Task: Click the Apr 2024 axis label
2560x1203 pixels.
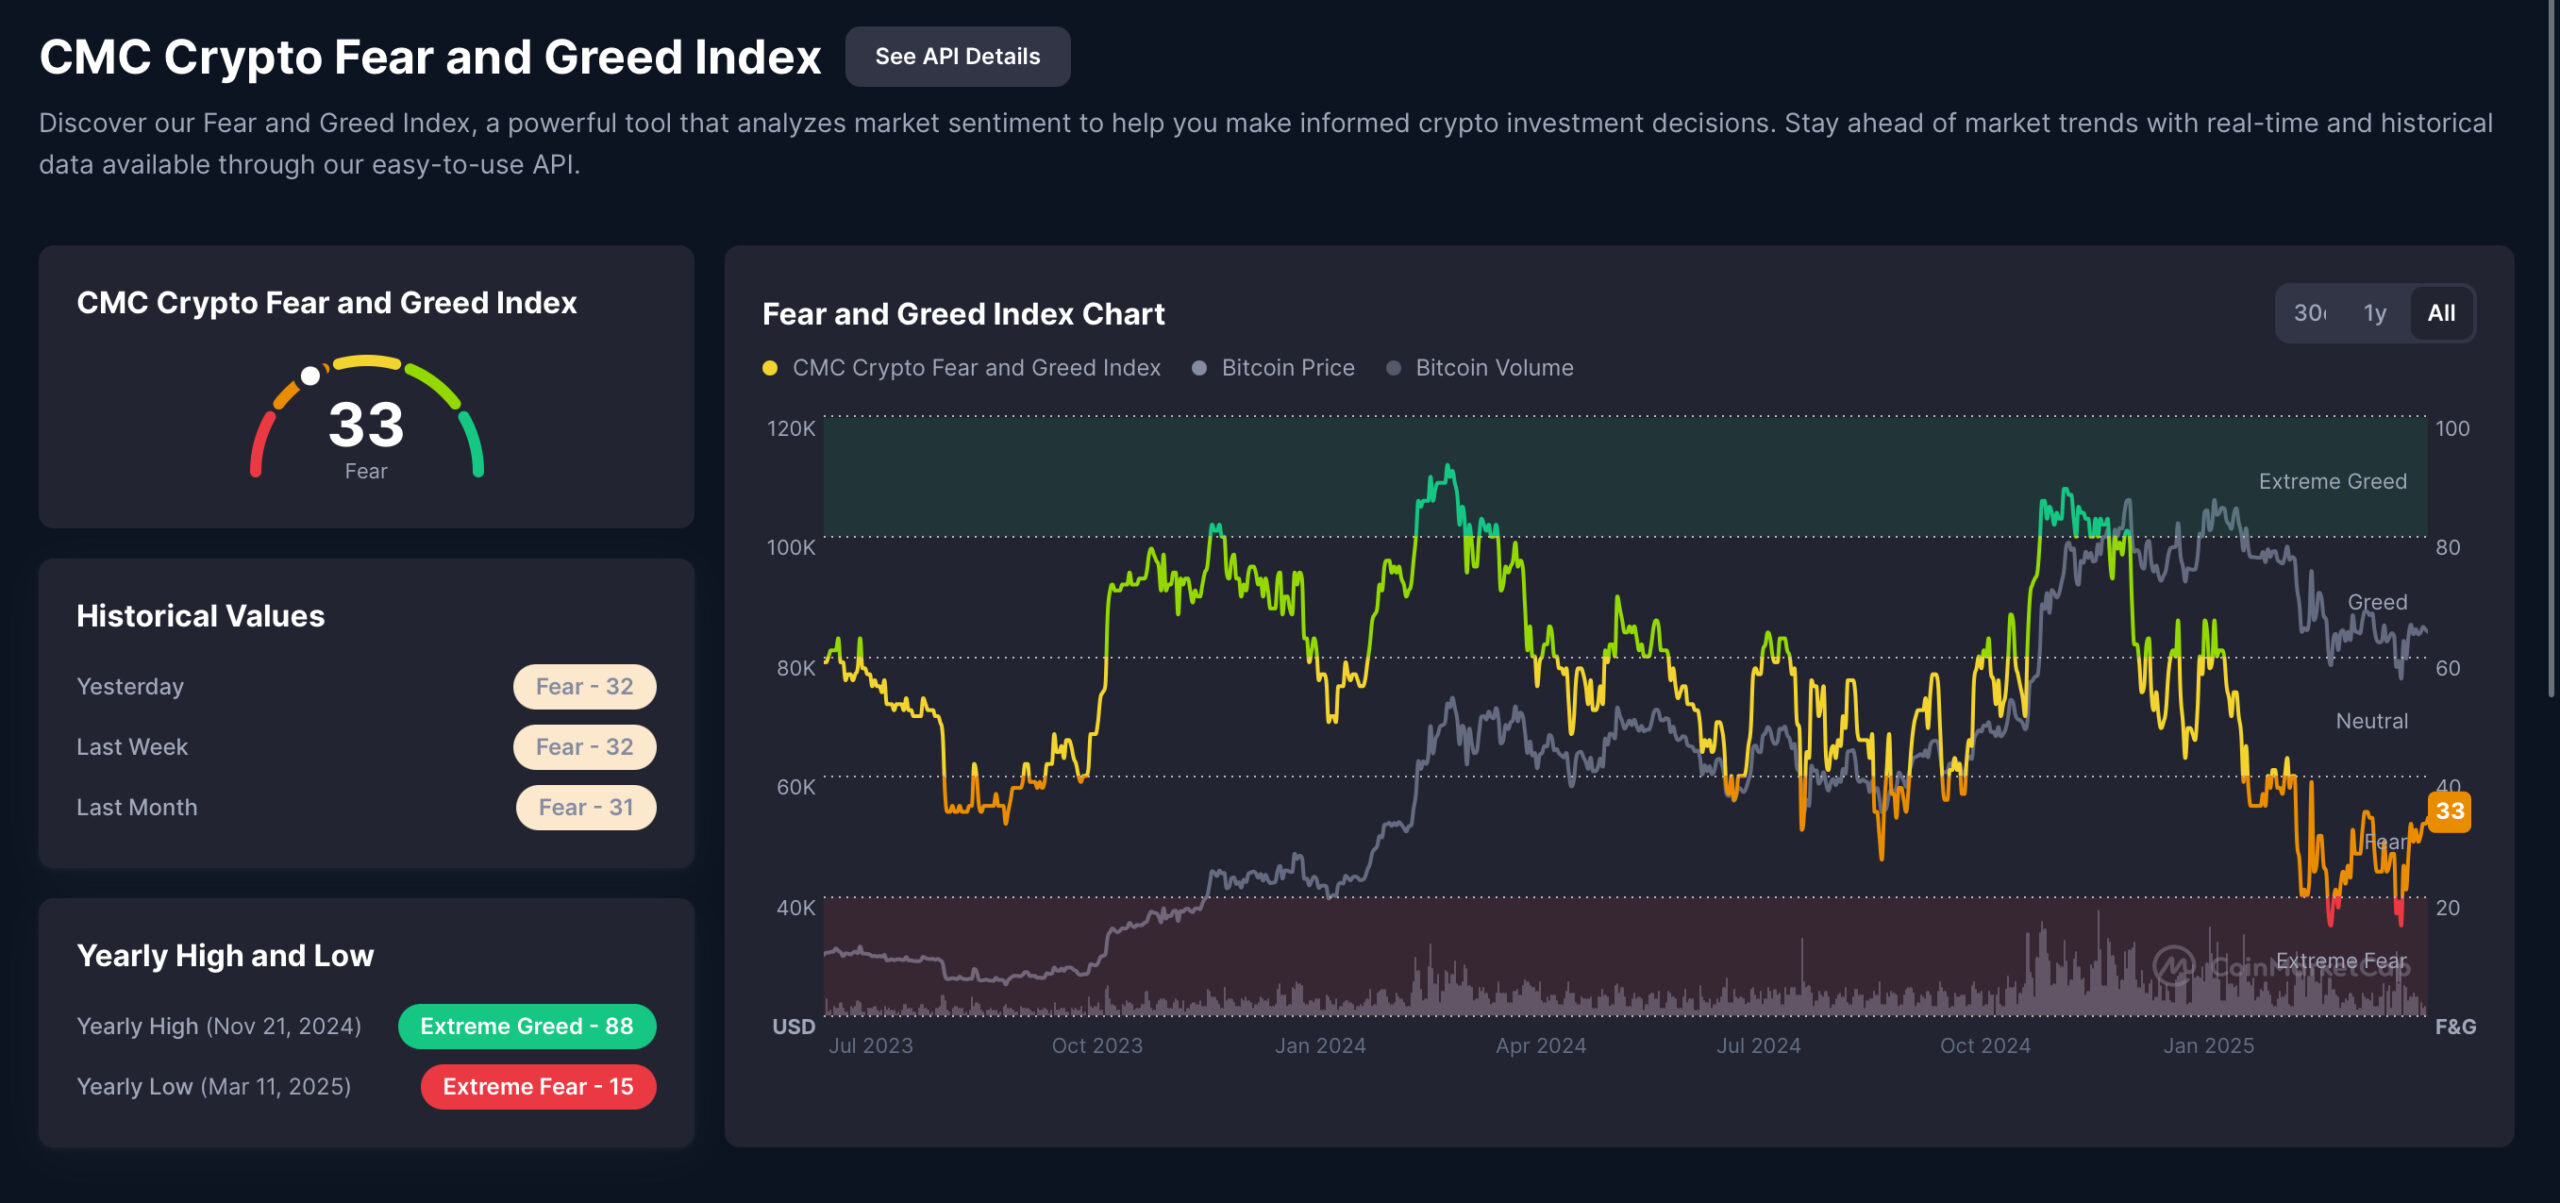Action: pos(1541,1046)
